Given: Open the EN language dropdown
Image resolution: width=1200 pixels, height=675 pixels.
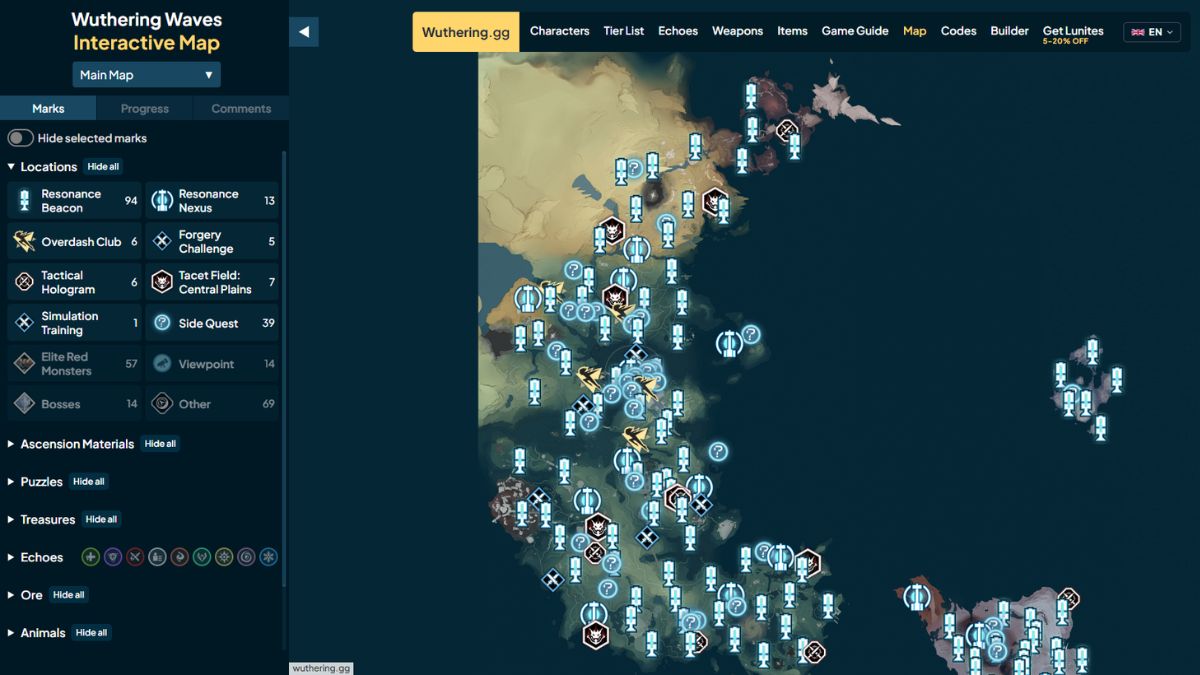Looking at the screenshot, I should (x=1152, y=32).
